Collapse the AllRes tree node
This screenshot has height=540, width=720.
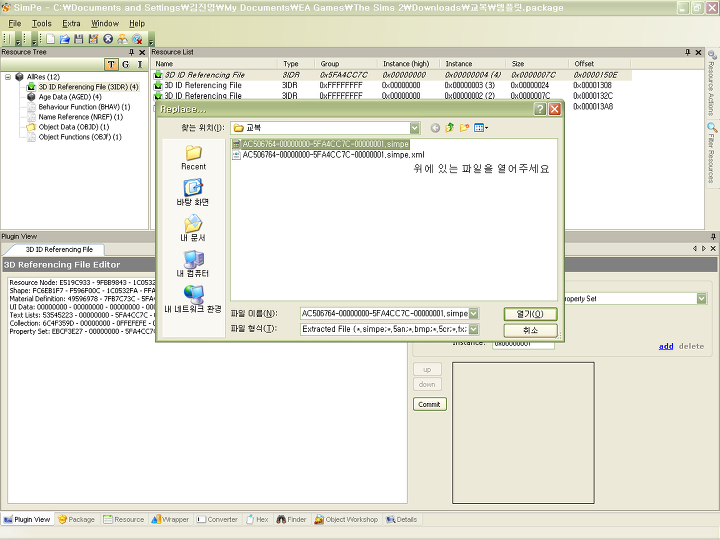8,76
